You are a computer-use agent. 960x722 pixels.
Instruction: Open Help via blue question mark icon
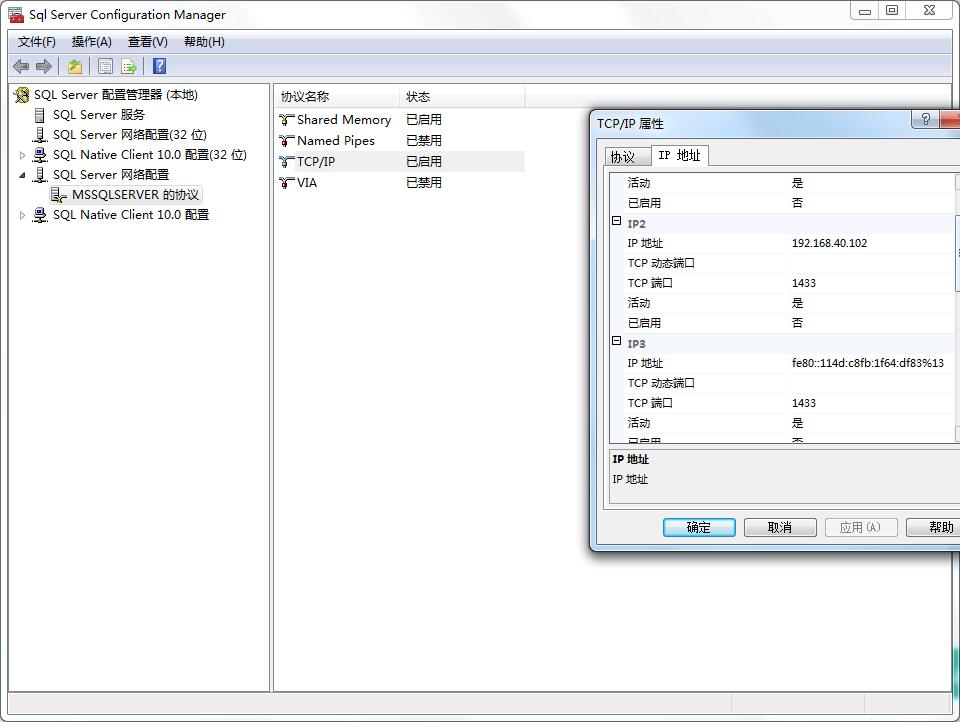point(159,66)
